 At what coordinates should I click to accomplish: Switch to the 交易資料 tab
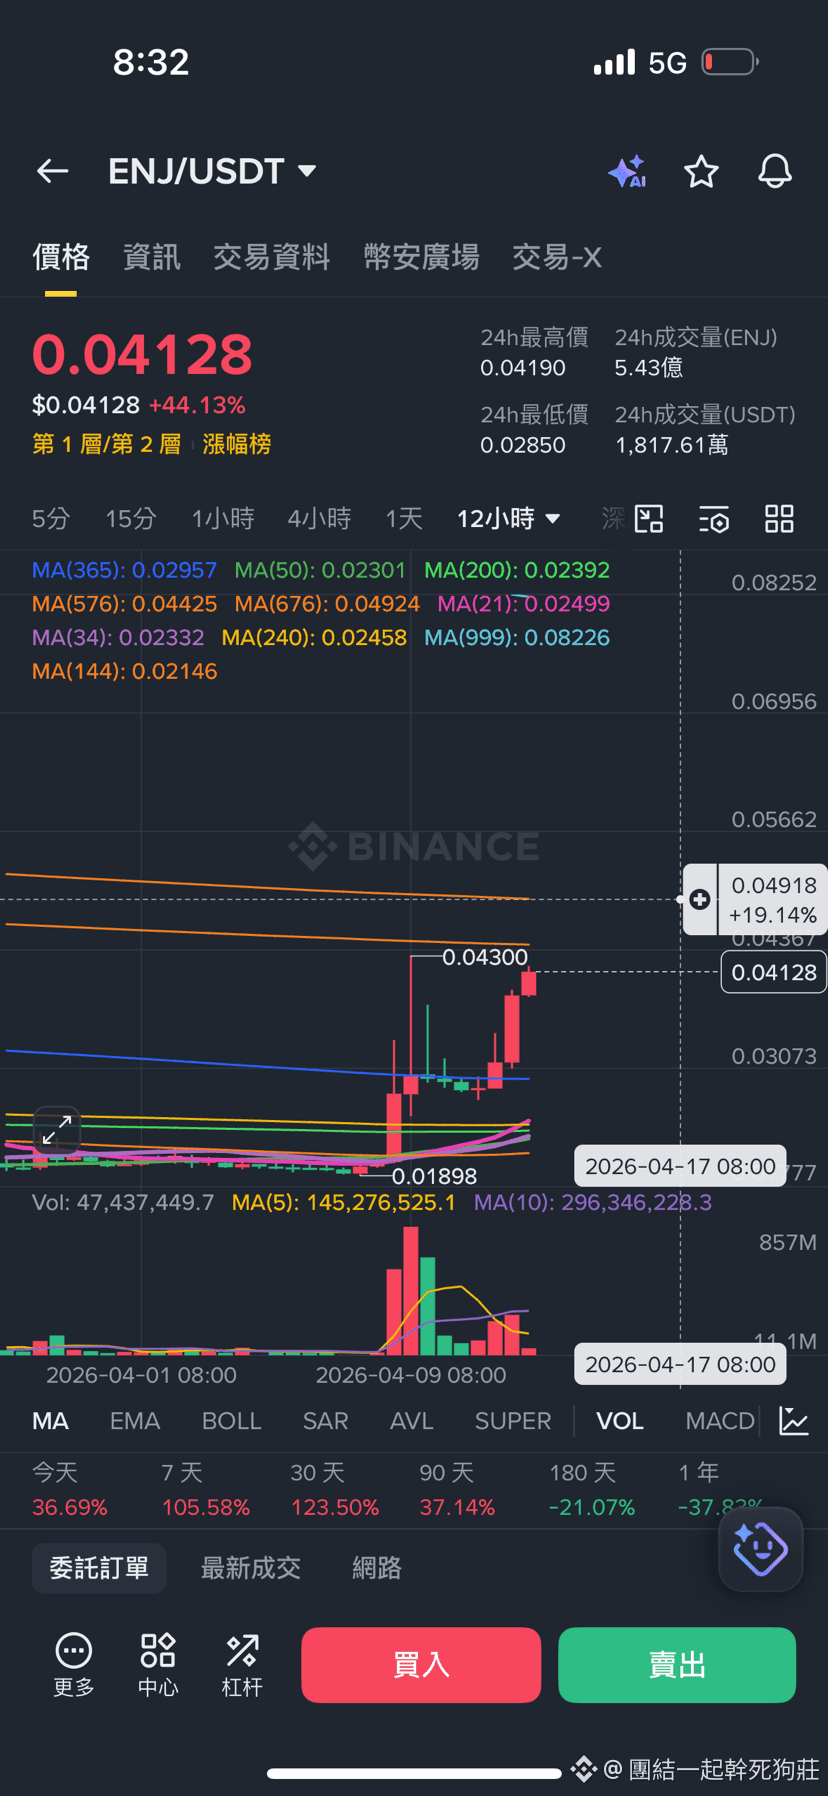click(x=271, y=257)
